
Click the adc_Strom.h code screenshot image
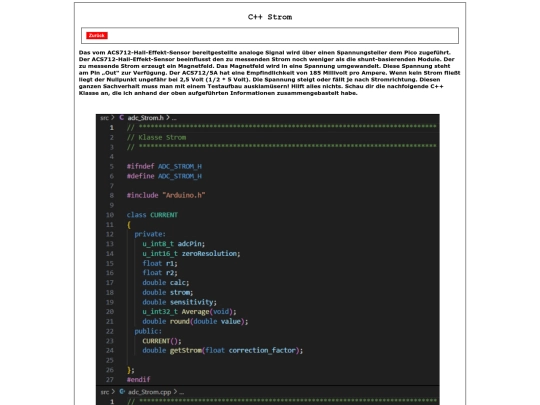click(x=268, y=249)
